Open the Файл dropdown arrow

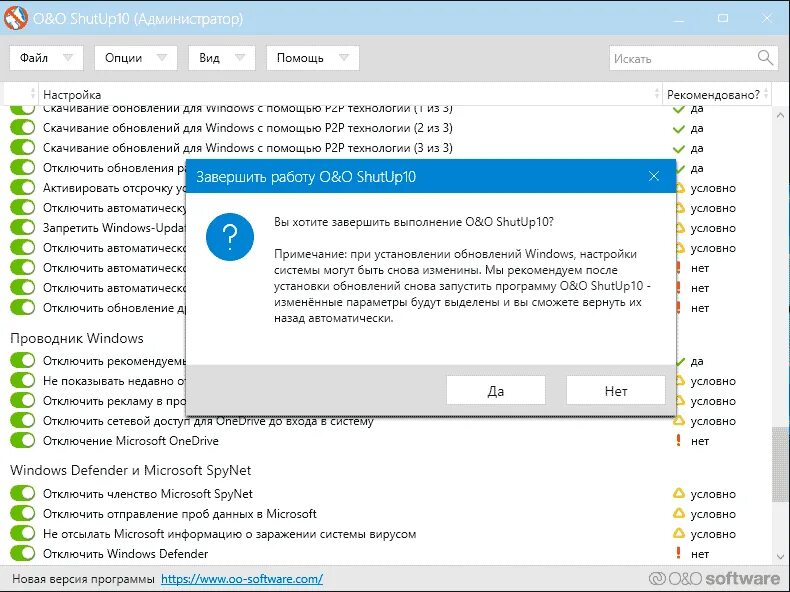(x=68, y=58)
